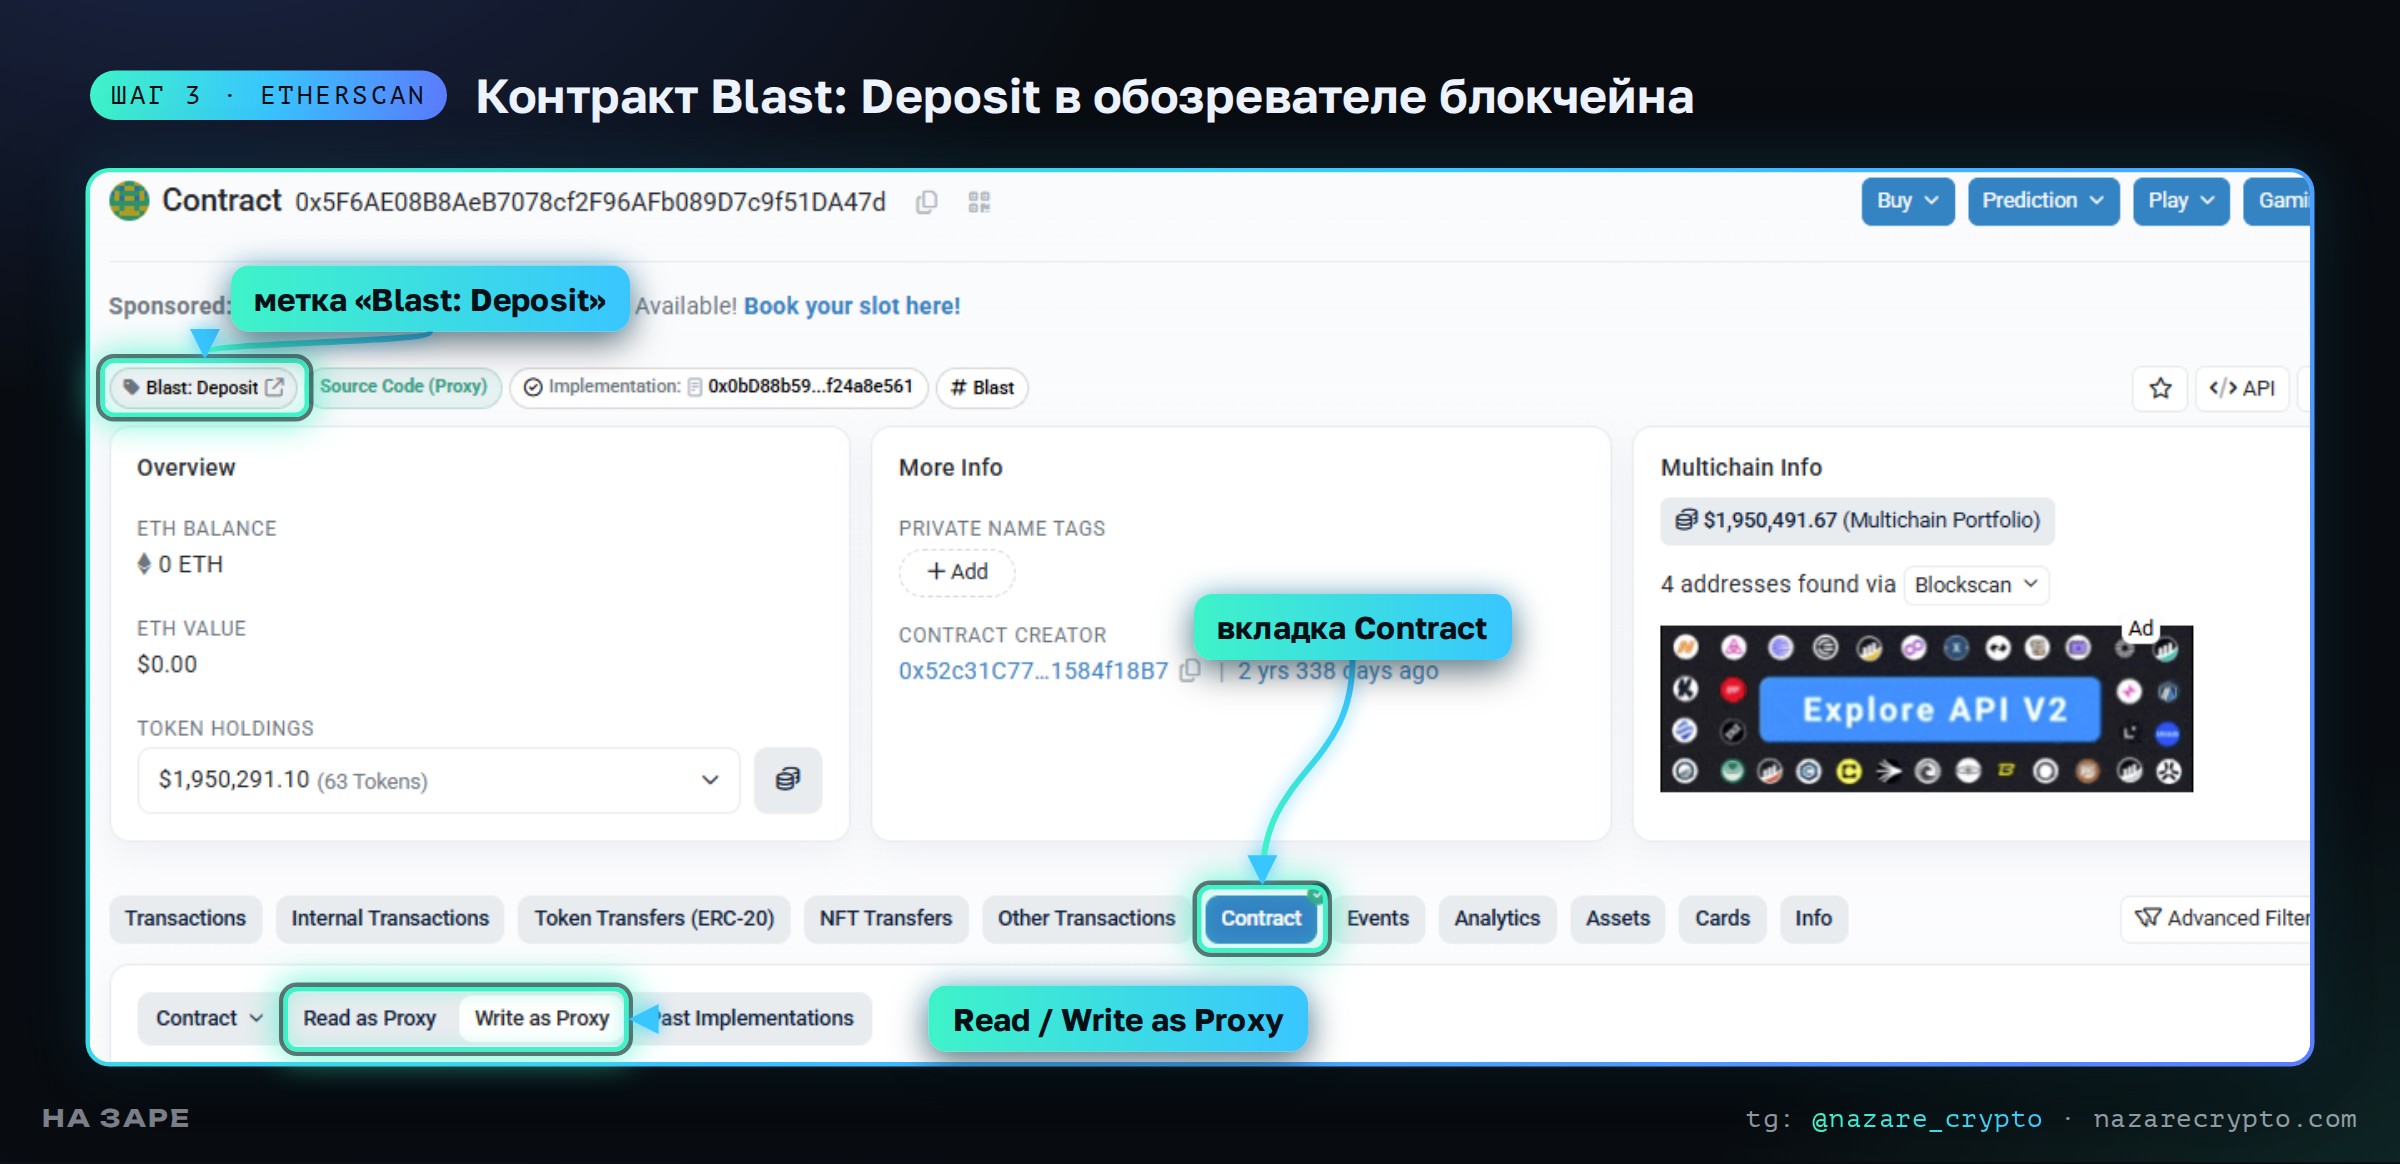Open the API button

coord(2242,388)
